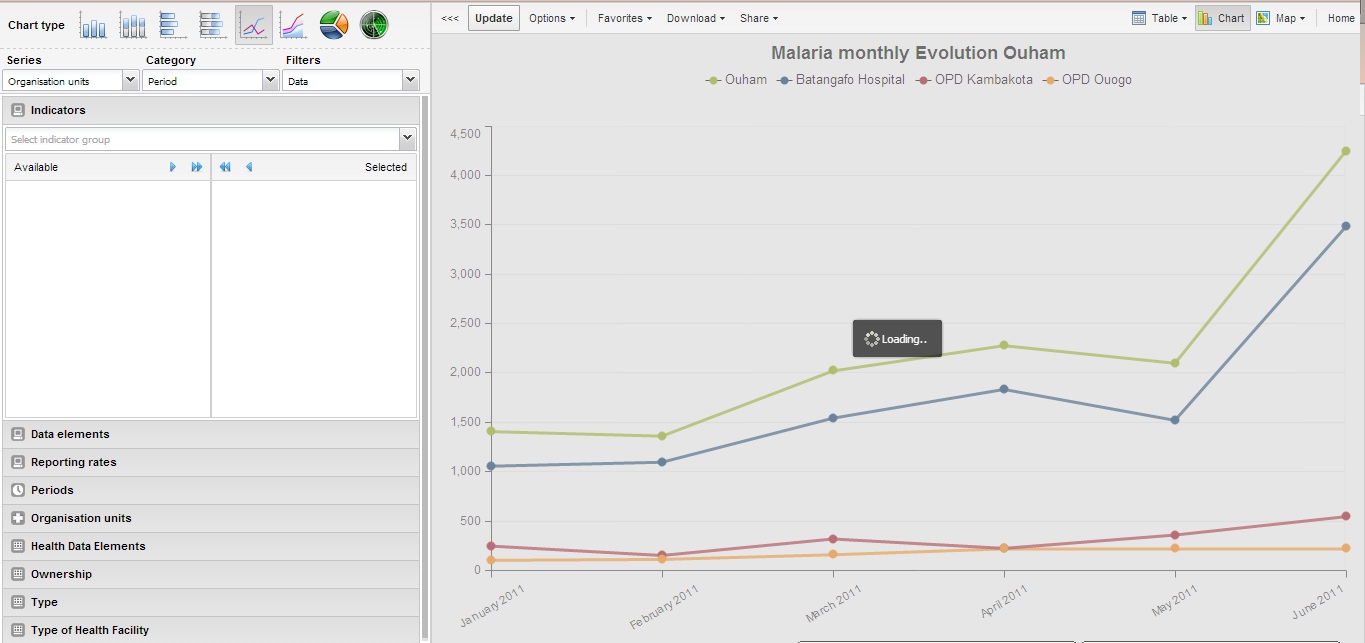Open the Favorites menu

coord(624,18)
